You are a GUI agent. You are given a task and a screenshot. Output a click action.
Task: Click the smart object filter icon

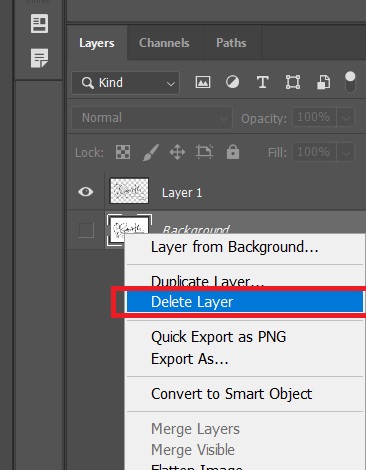tap(323, 82)
